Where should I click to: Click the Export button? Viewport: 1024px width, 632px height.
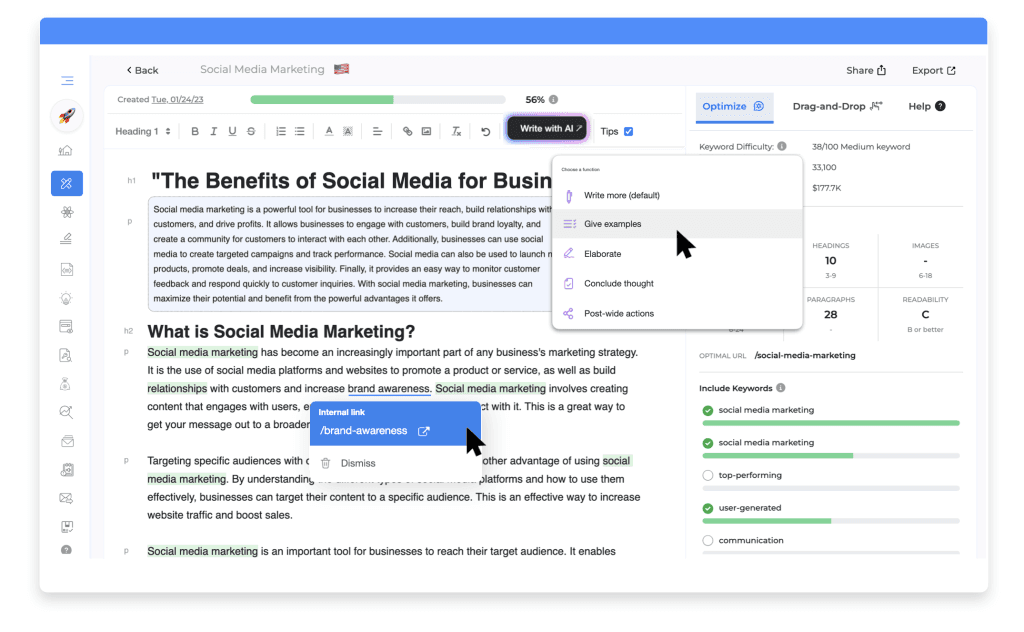933,71
